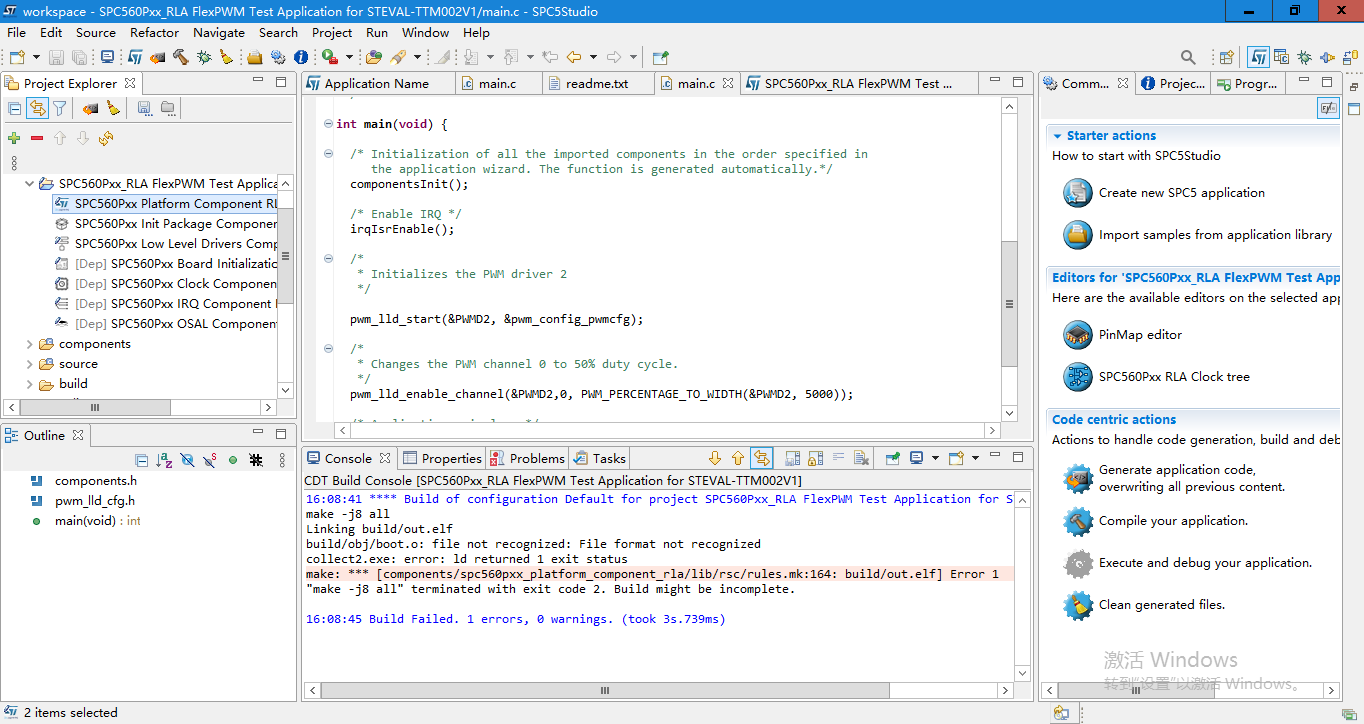The height and width of the screenshot is (724, 1364).
Task: Toggle Link with Editor in Project Explorer
Action: coord(38,108)
